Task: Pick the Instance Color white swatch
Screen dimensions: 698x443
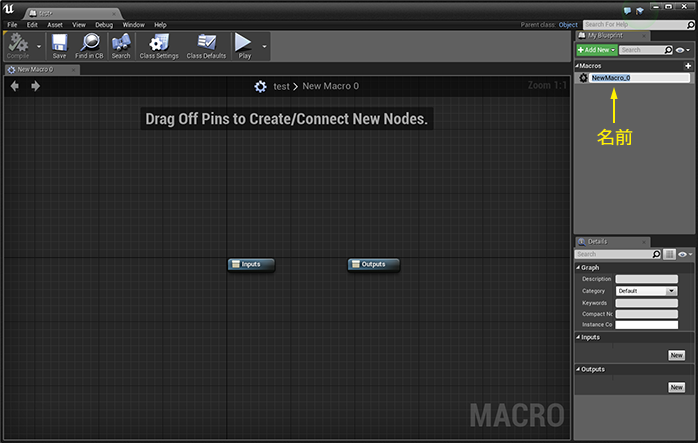Action: coord(646,325)
